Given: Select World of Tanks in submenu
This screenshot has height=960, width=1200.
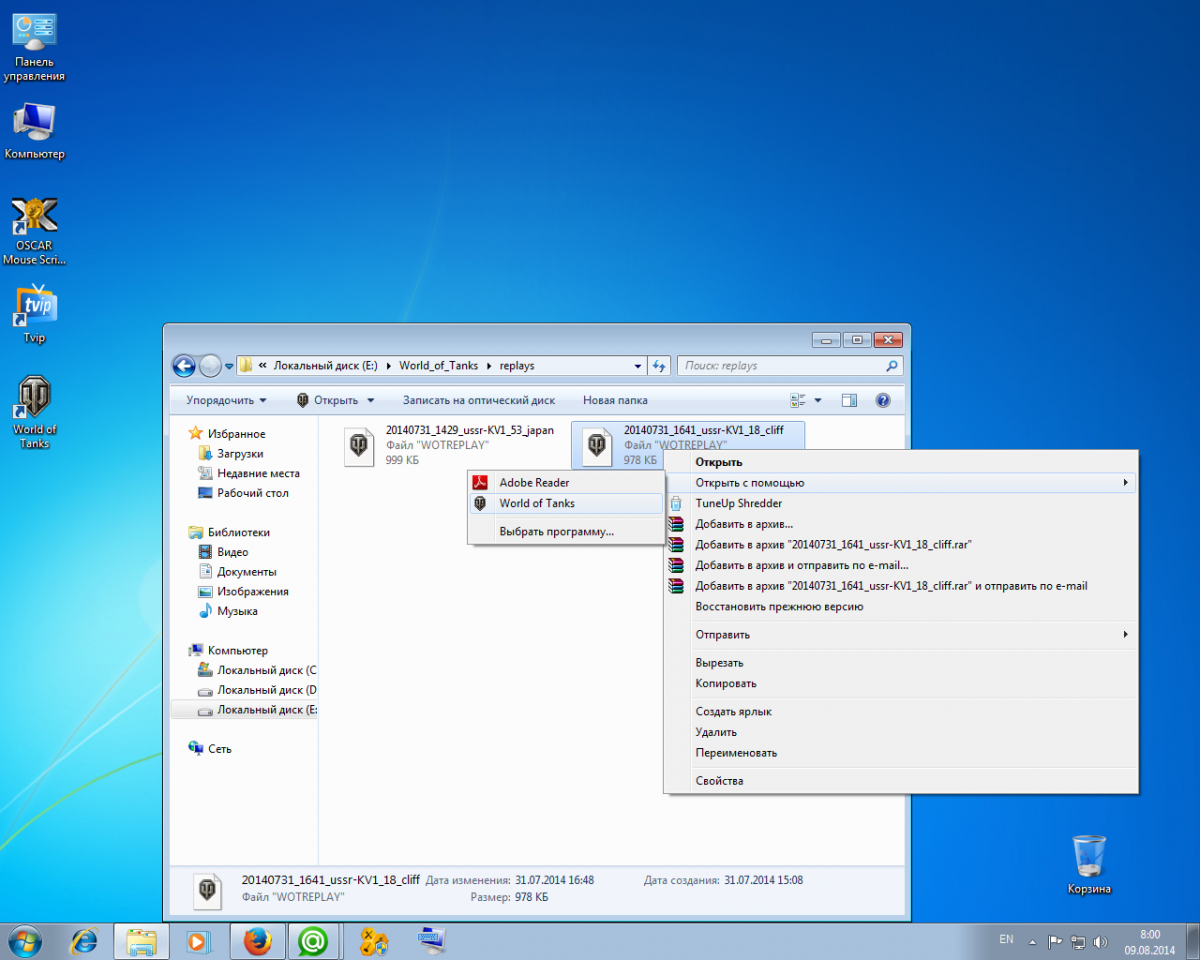Looking at the screenshot, I should (537, 504).
